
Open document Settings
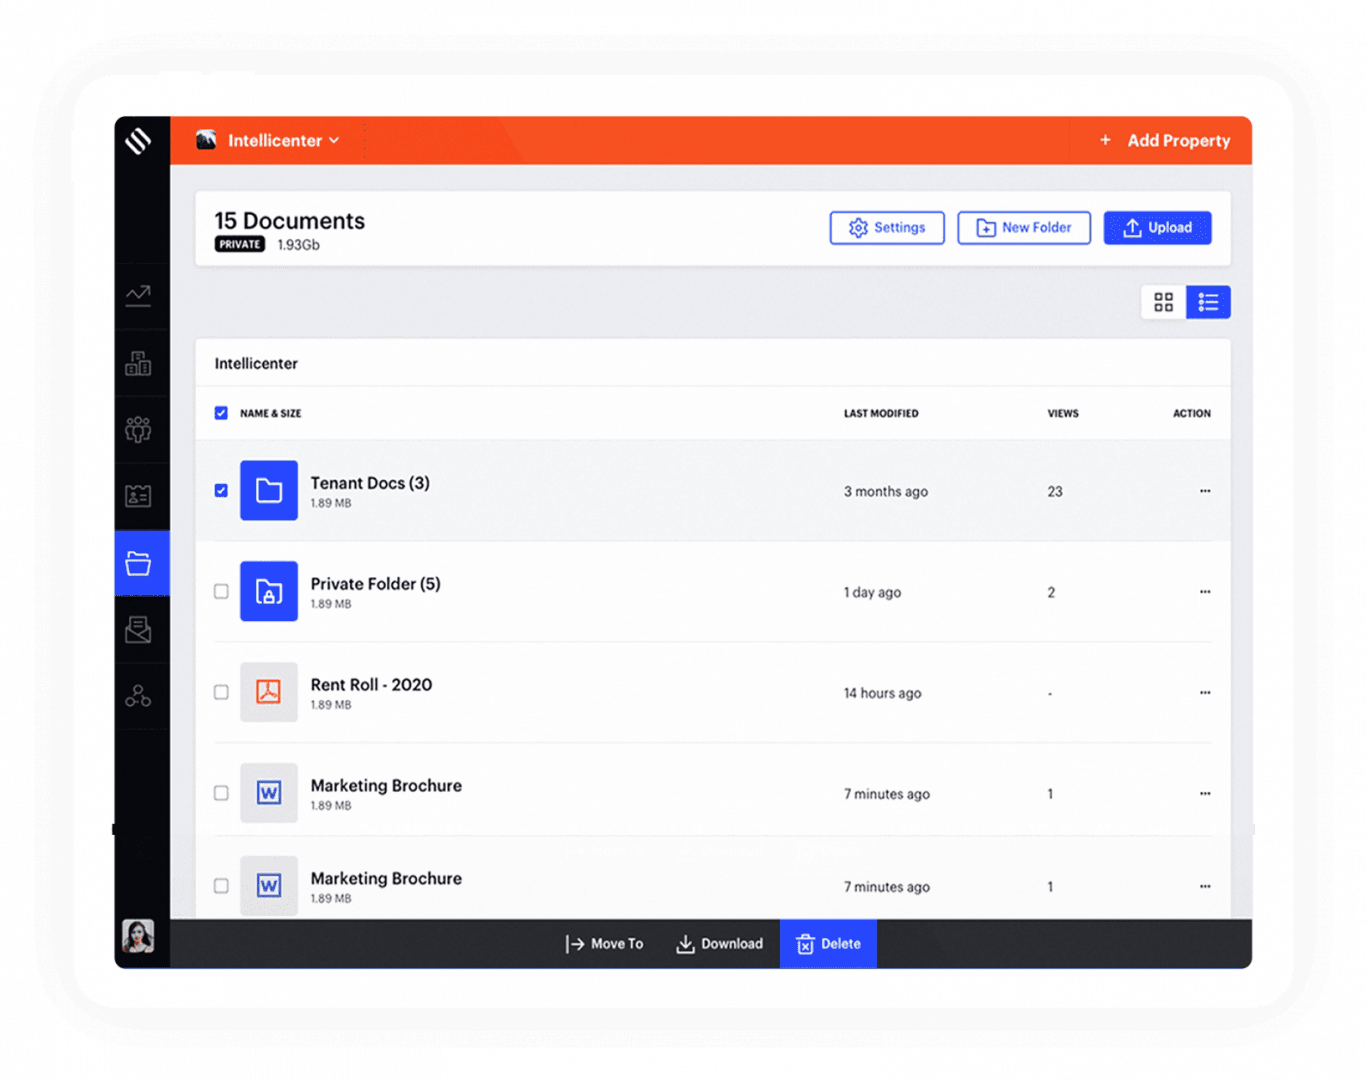click(x=887, y=228)
